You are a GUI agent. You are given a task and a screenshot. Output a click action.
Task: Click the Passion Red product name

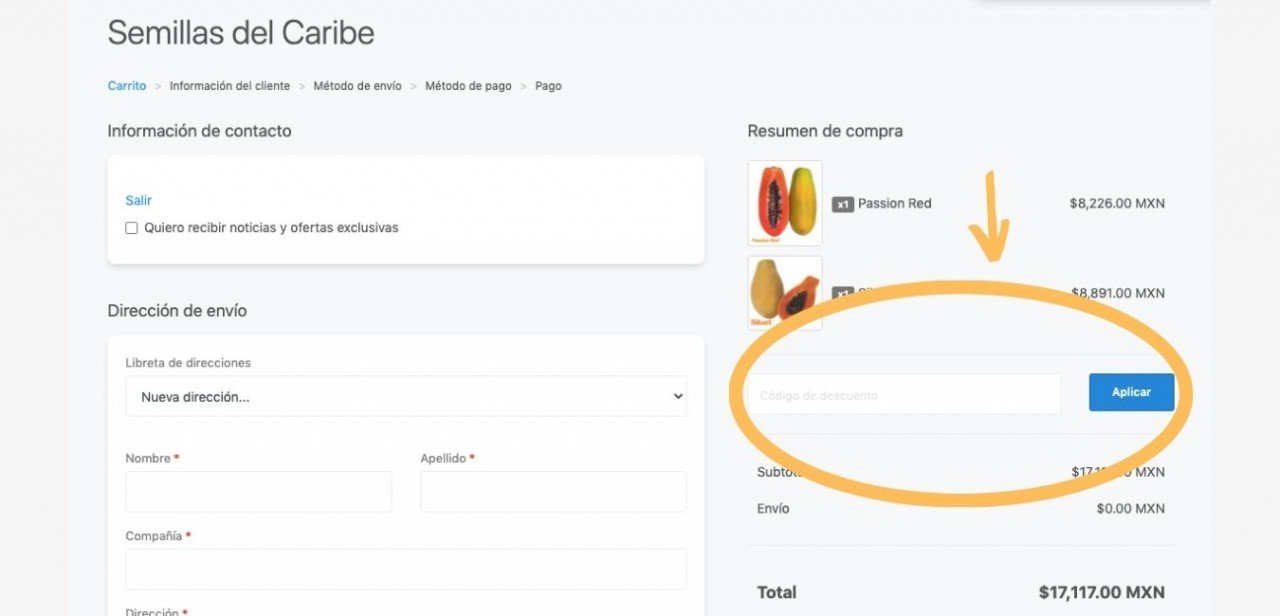(894, 204)
